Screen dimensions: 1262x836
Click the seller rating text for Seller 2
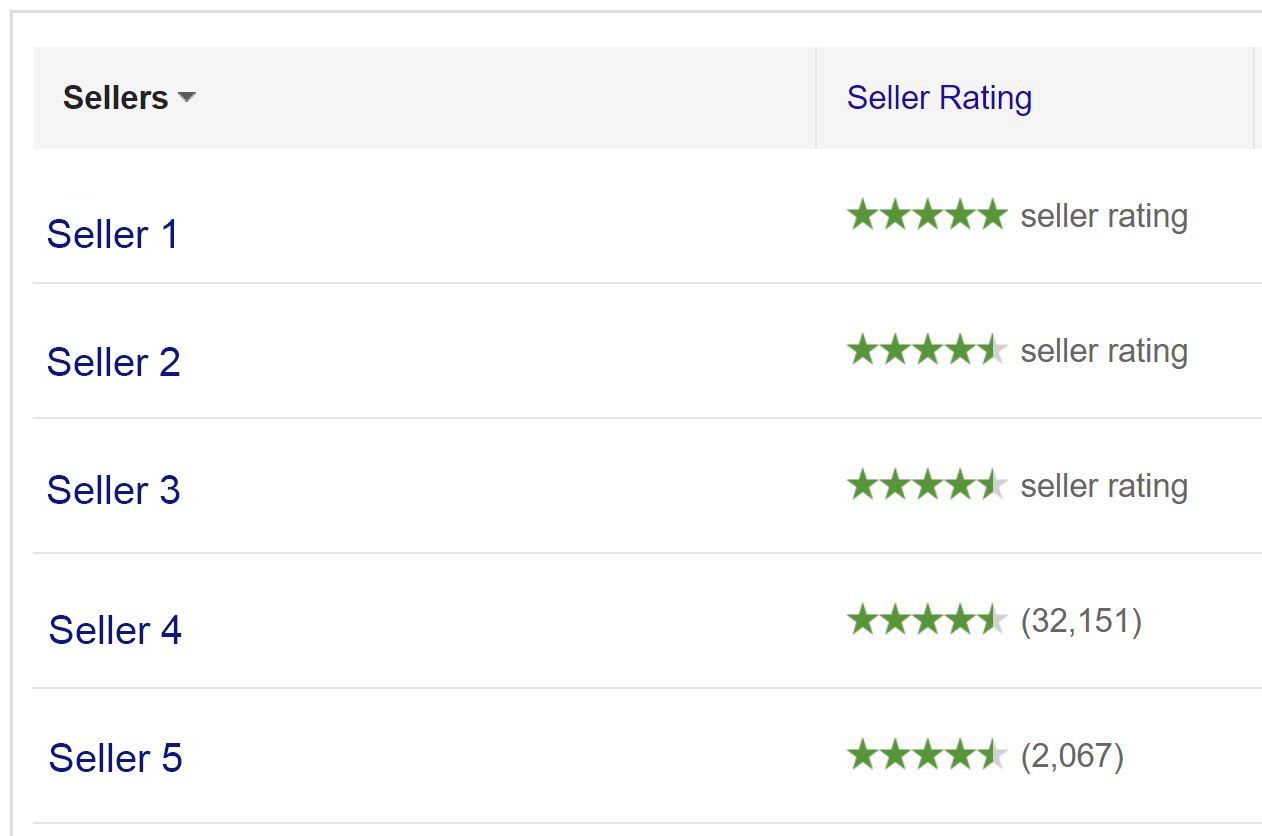point(1102,351)
